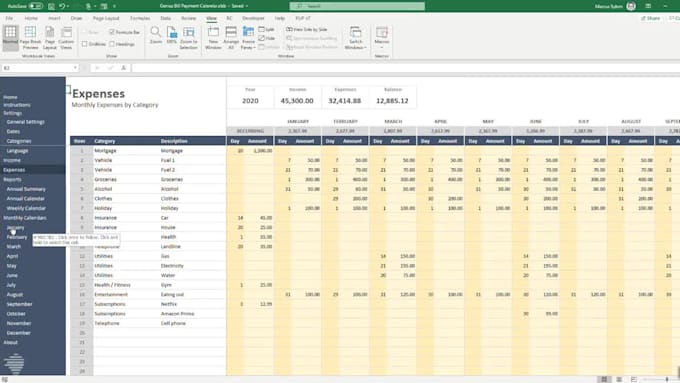Image resolution: width=680 pixels, height=383 pixels.
Task: Select the Year cell 2020
Action: coord(250,101)
